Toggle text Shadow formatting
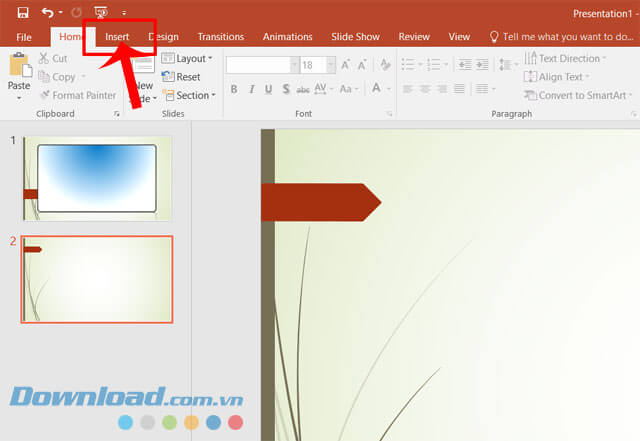 (x=286, y=89)
